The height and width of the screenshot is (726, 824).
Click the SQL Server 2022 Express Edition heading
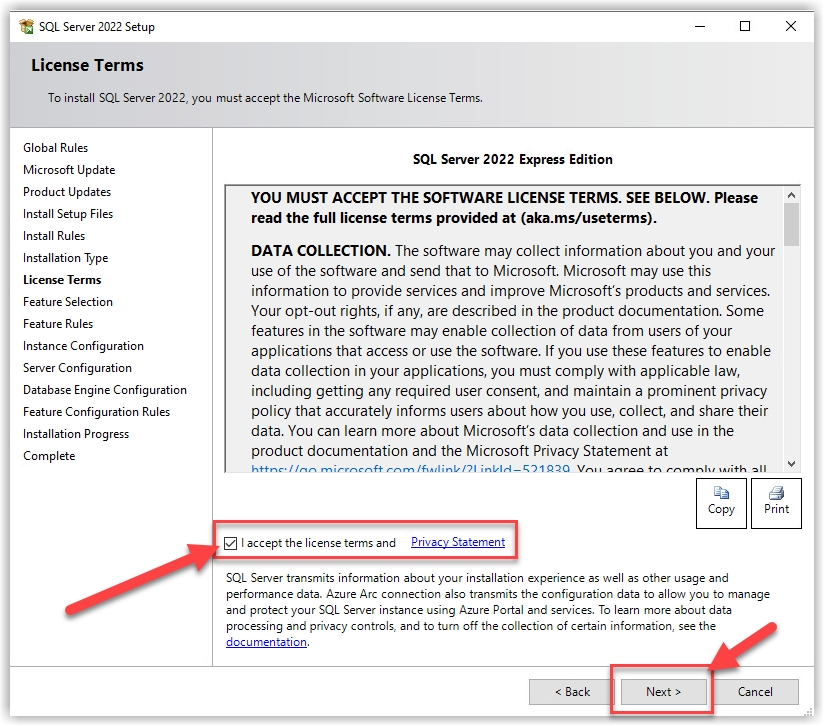coord(512,159)
